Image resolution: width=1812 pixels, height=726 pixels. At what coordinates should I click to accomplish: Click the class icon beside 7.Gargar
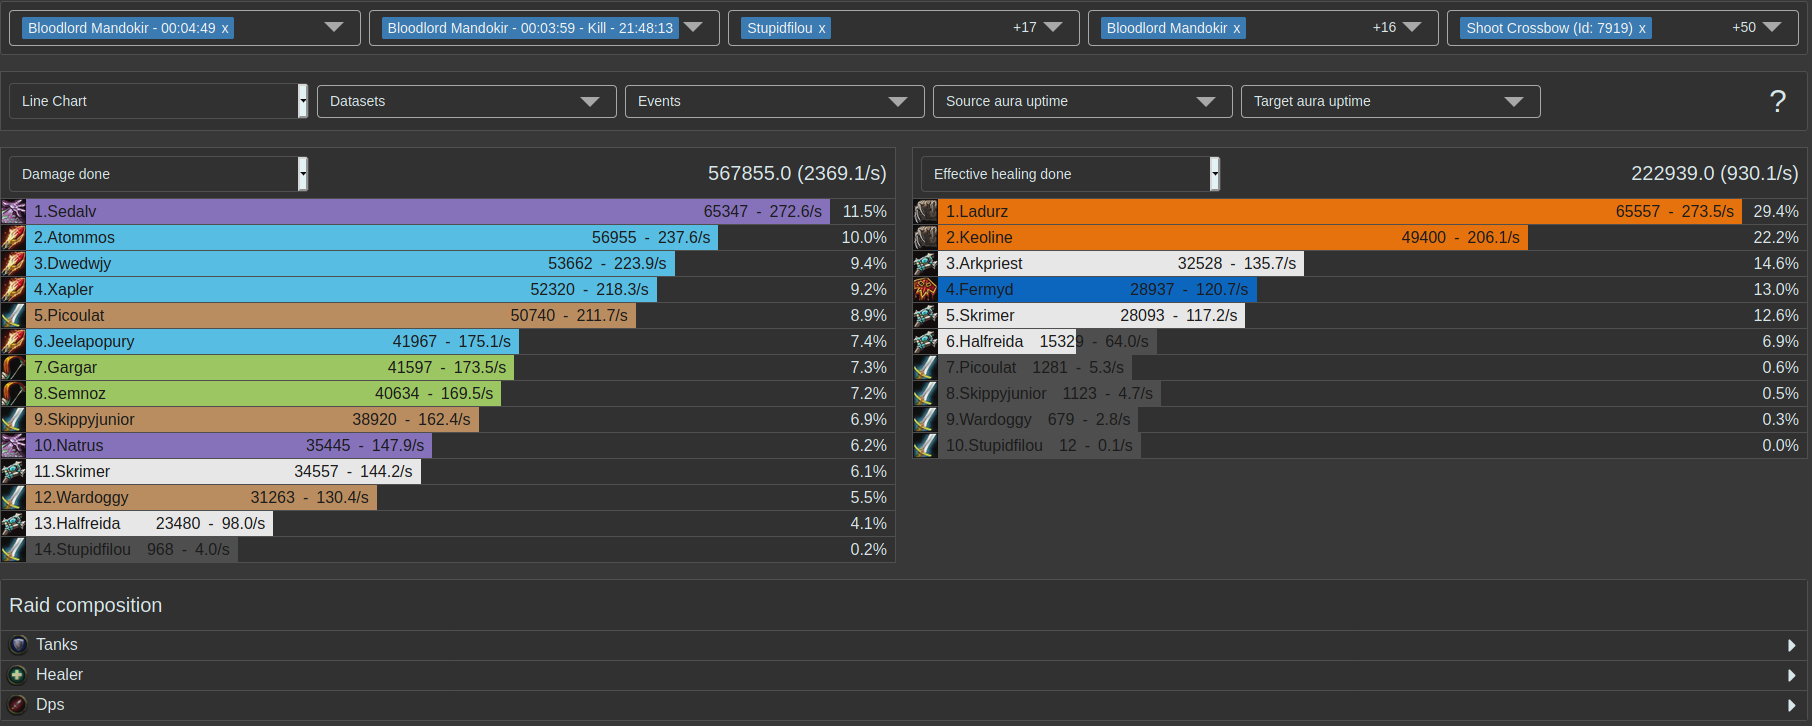(13, 367)
